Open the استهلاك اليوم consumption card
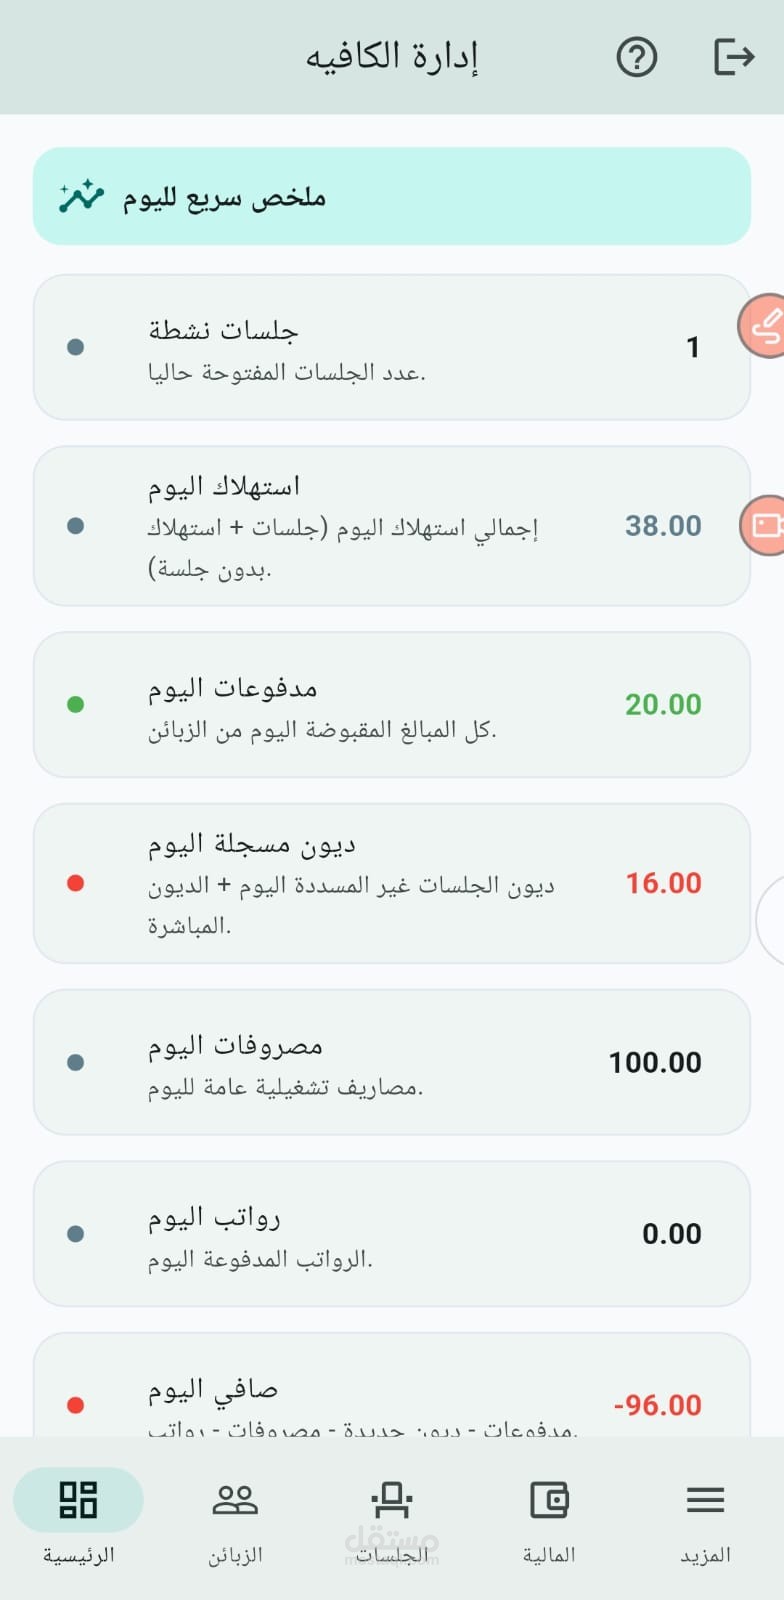This screenshot has width=784, height=1600. pyautogui.click(x=391, y=526)
